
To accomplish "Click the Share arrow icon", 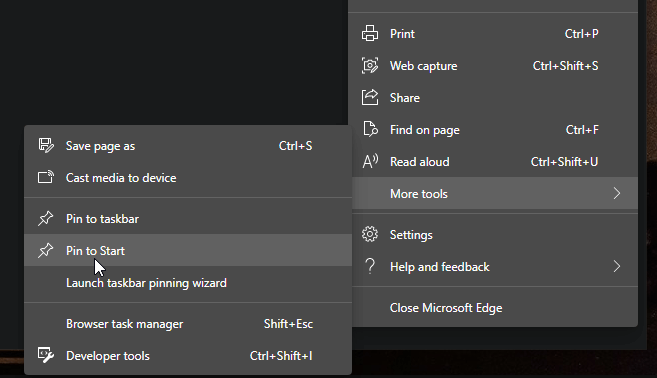I will [x=370, y=98].
